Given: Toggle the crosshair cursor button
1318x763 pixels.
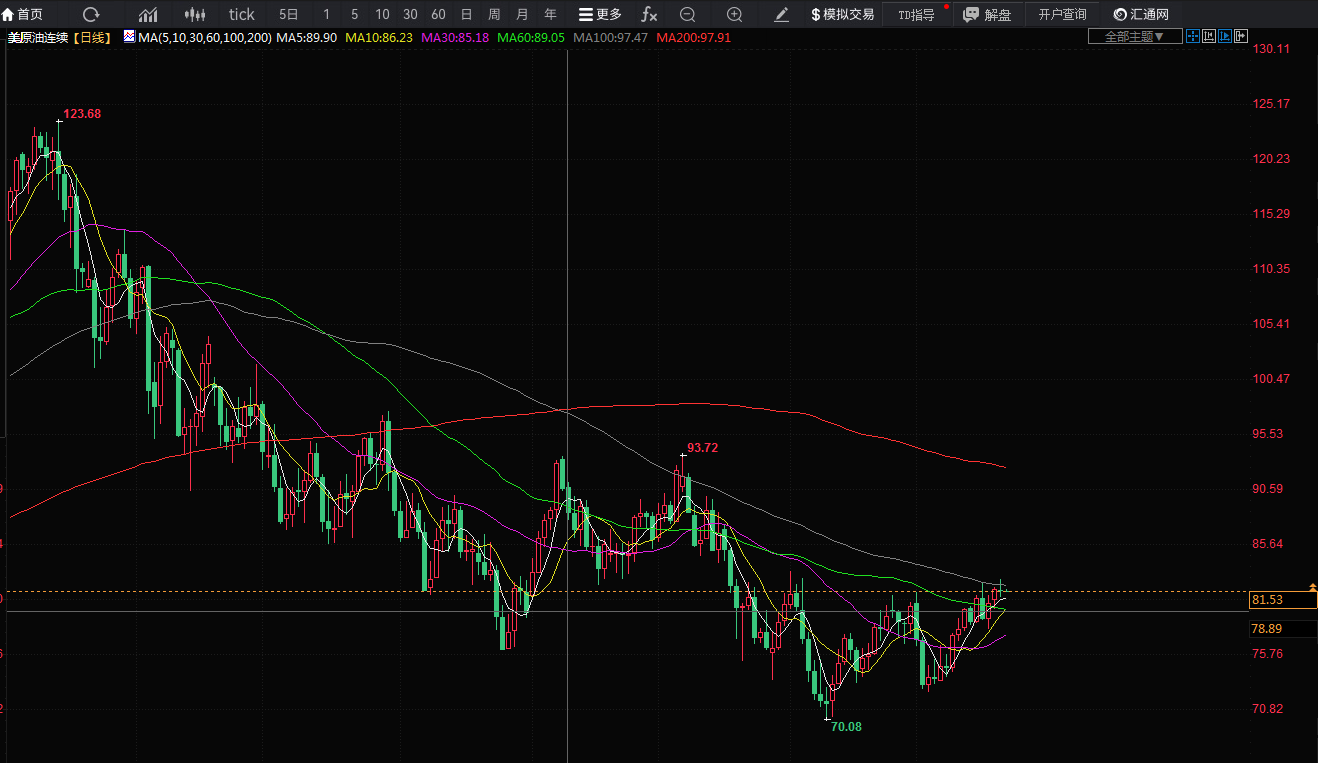Looking at the screenshot, I should point(1192,37).
